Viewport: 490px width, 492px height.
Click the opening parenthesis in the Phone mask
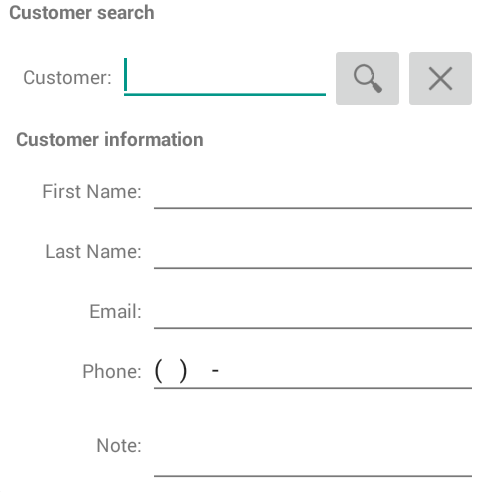tap(159, 371)
